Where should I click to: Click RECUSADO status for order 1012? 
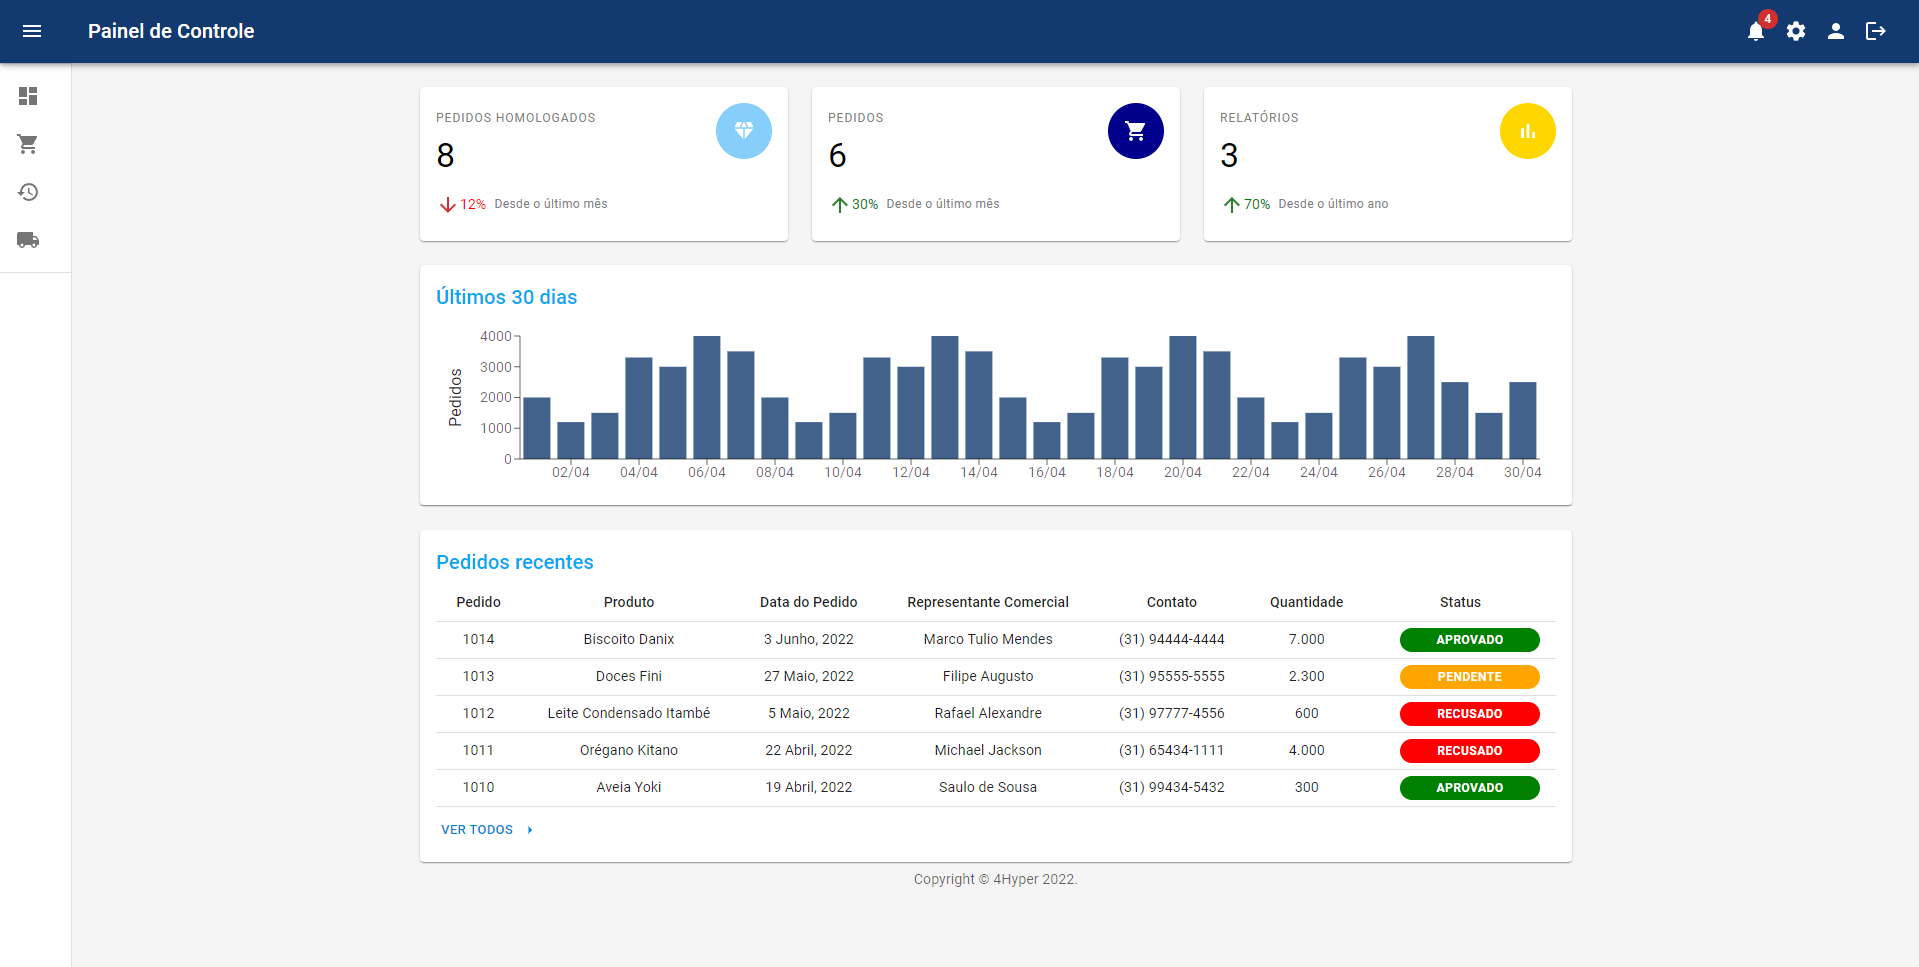[x=1469, y=714]
